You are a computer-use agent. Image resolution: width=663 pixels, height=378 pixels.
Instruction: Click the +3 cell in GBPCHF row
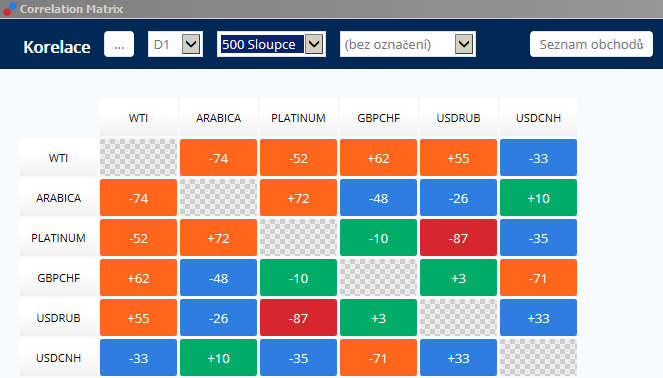(x=458, y=278)
